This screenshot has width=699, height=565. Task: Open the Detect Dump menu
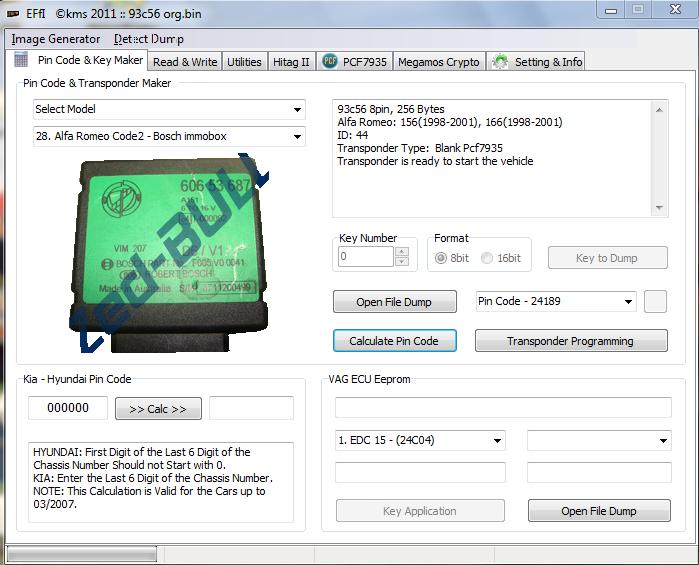(x=148, y=39)
